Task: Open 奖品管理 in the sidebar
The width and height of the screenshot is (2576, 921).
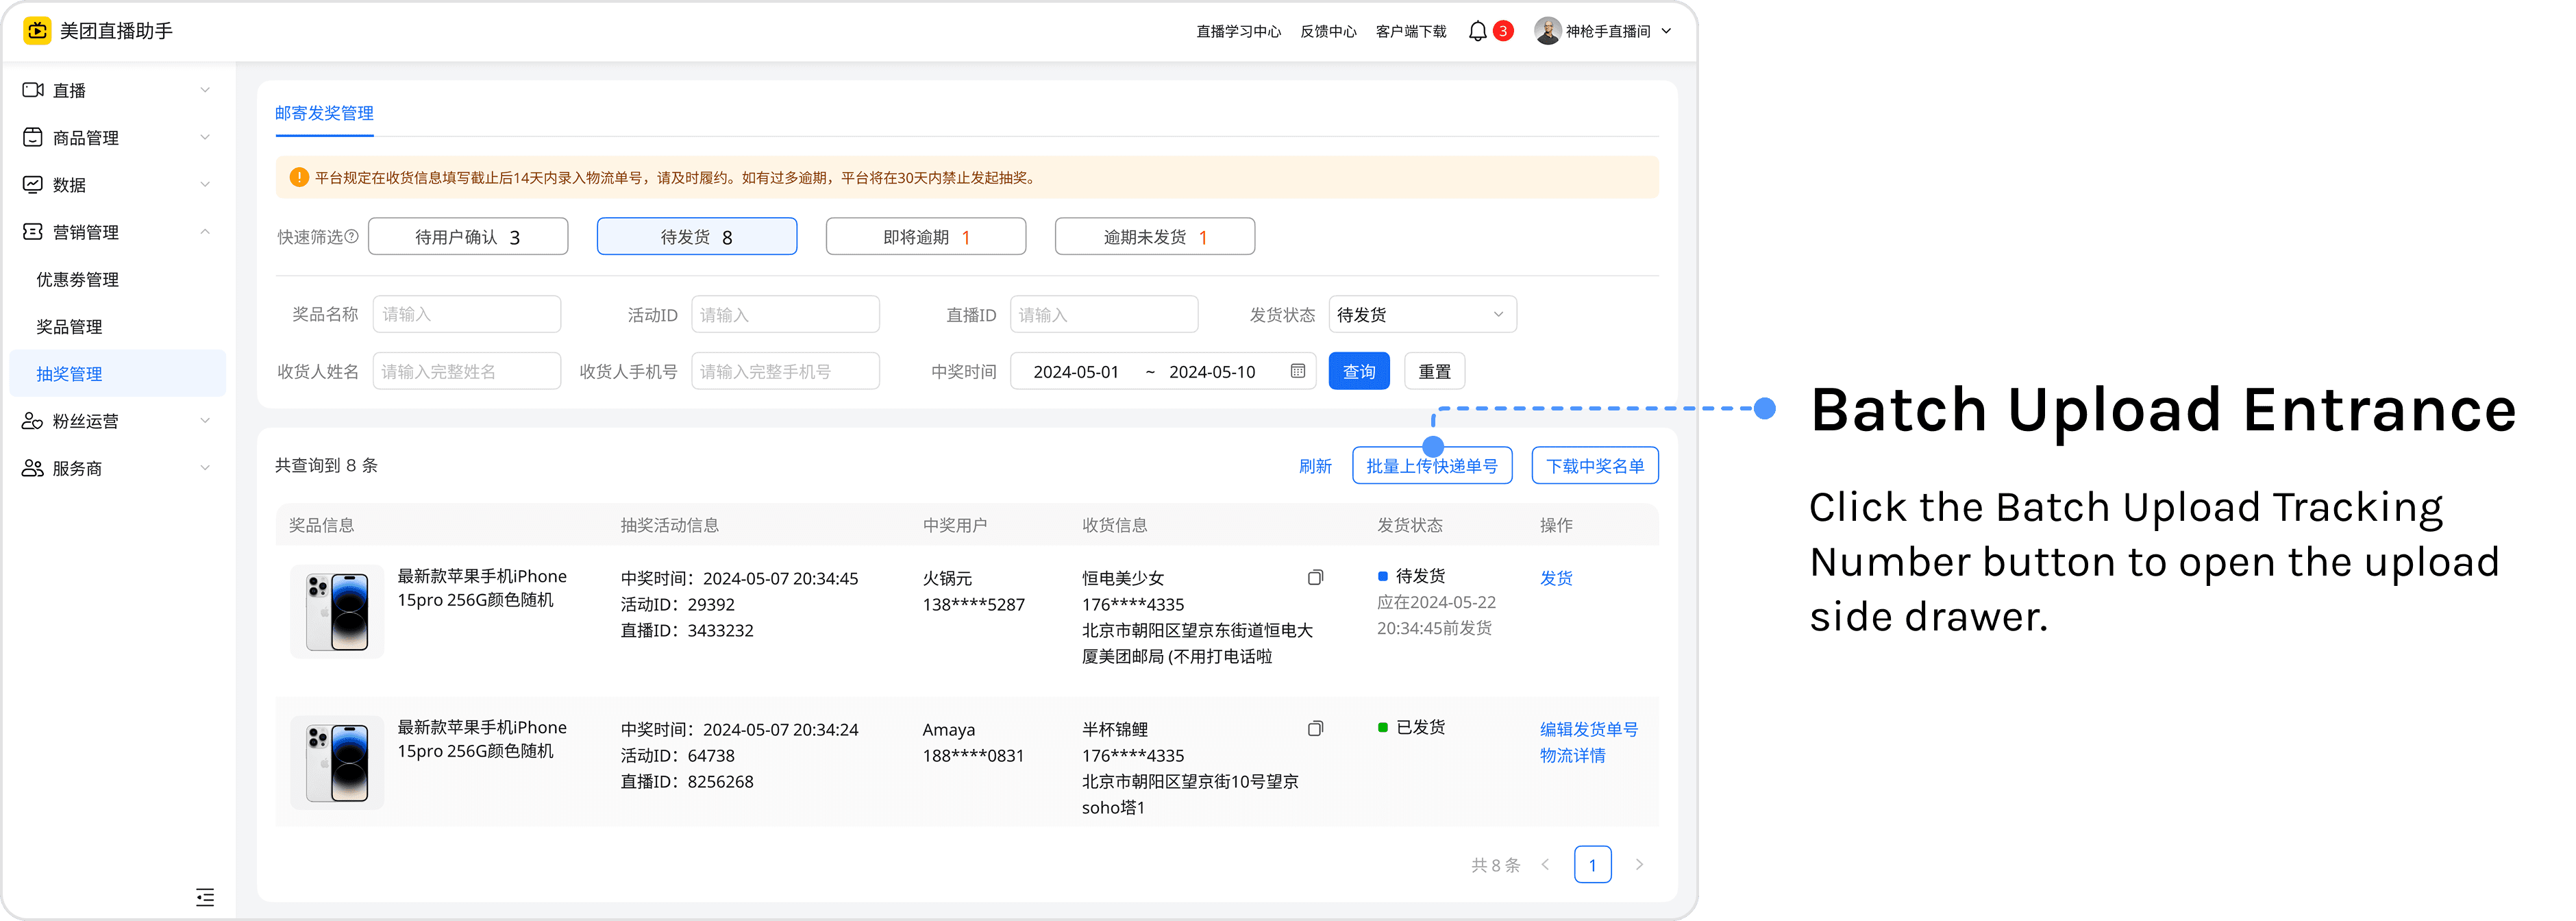Action: coord(69,327)
